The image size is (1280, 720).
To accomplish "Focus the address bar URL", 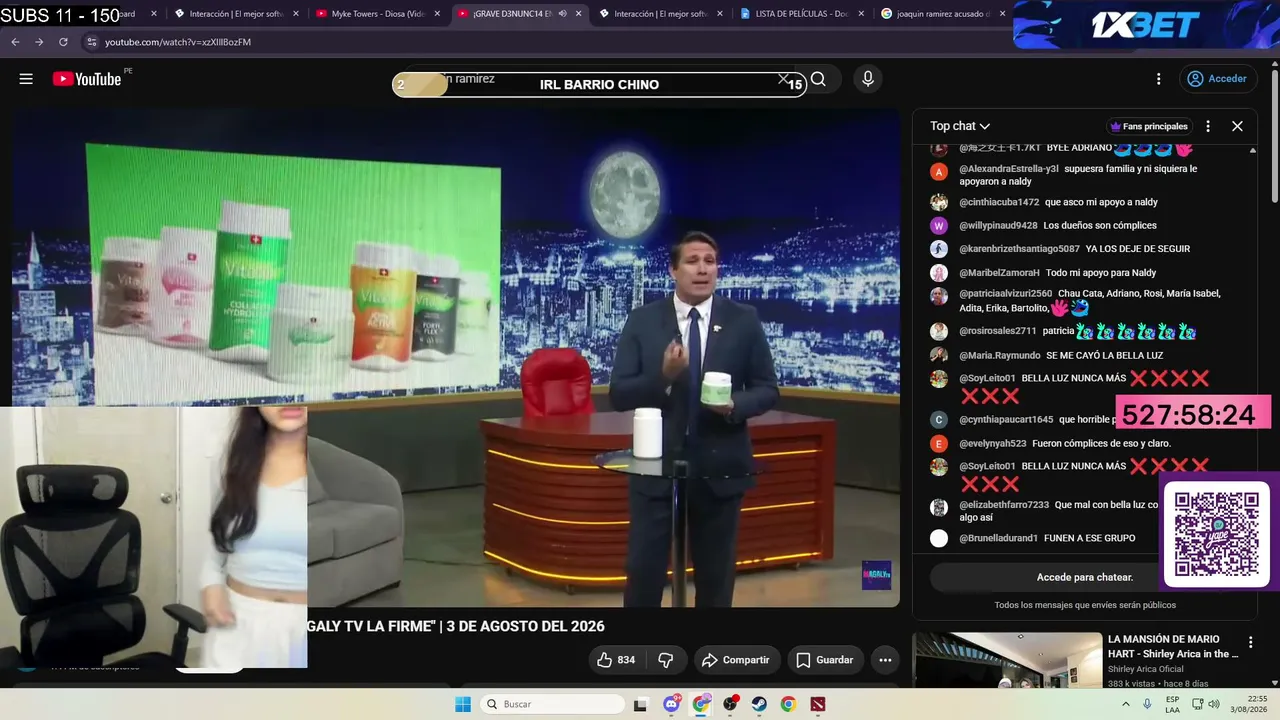I will tap(178, 42).
